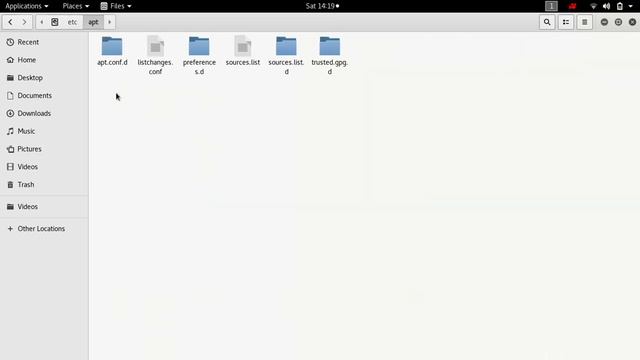The image size is (640, 360).
Task: Select the listchanges.conf file
Action: coord(156,56)
